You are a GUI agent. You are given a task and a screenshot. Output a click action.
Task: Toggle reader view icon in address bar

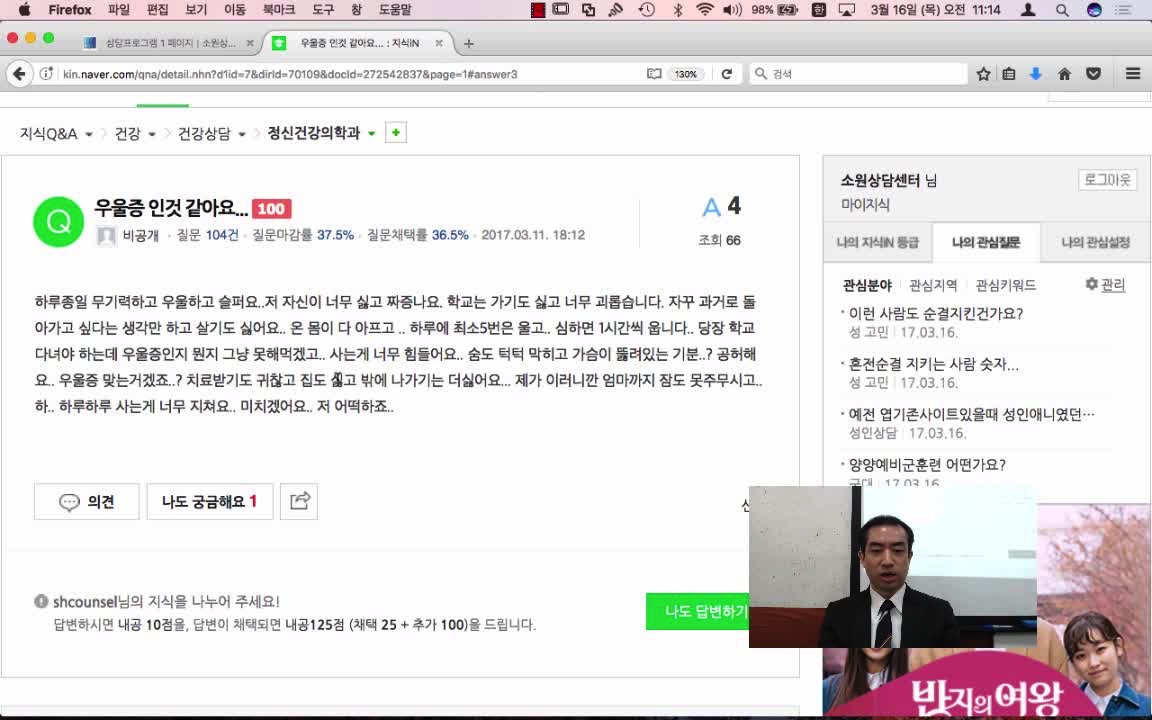(x=654, y=74)
